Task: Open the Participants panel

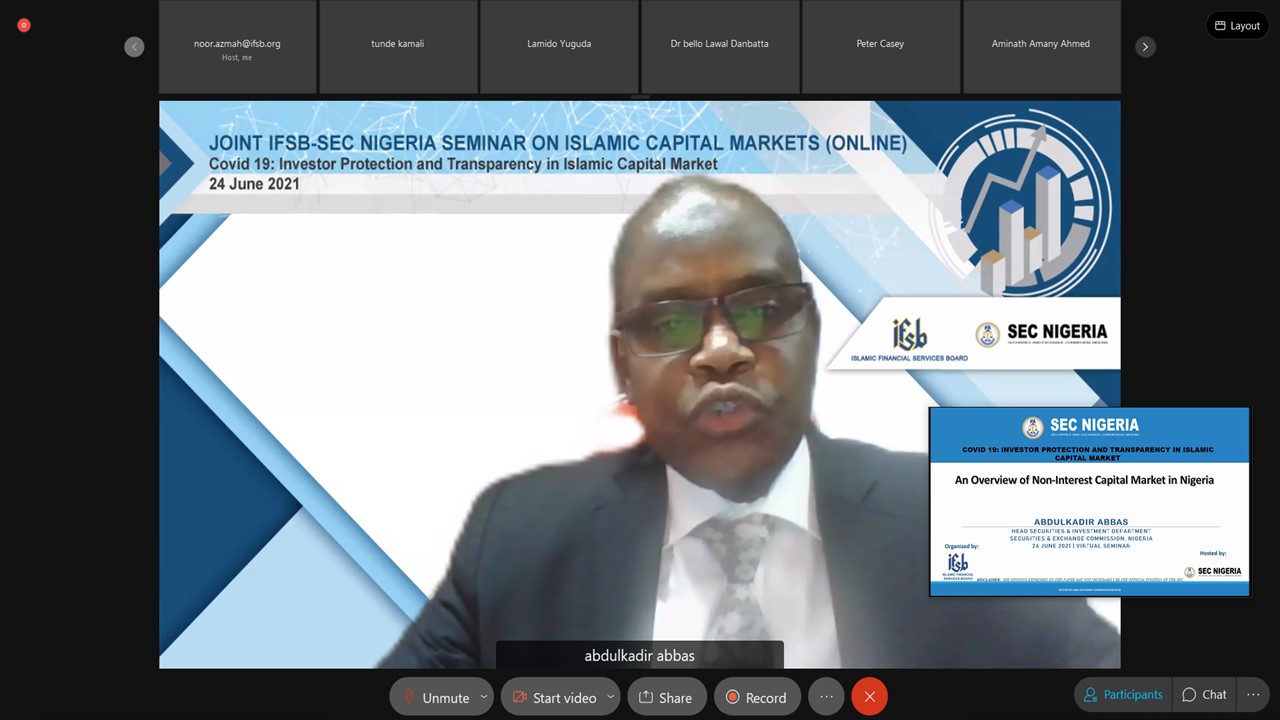Action: (x=1123, y=695)
